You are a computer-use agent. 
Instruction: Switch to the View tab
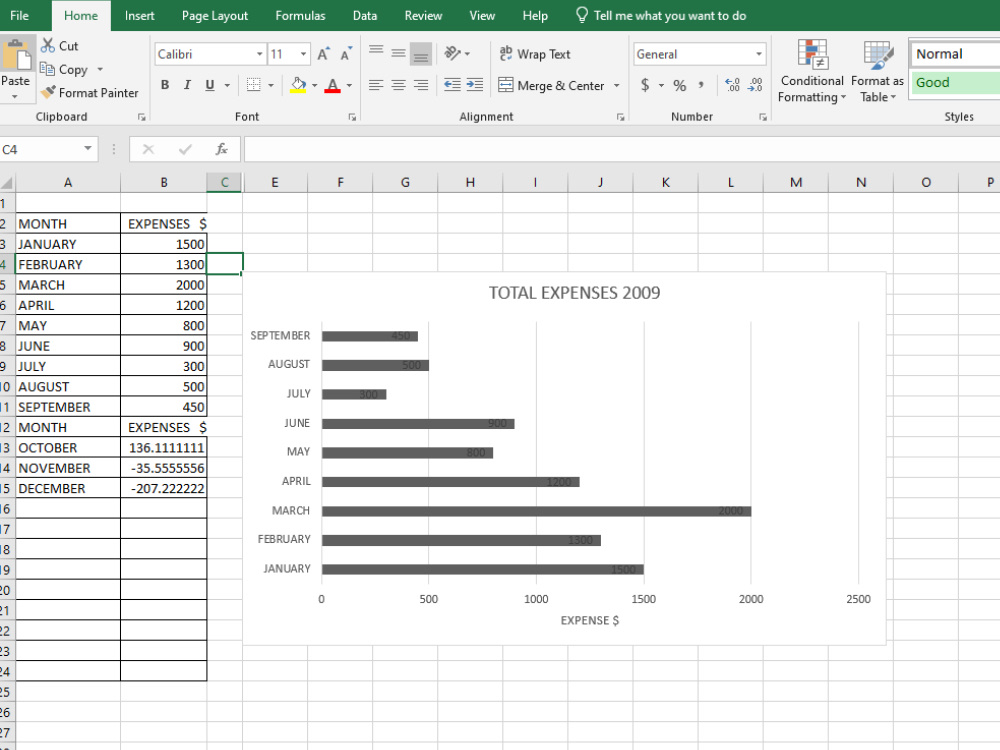pos(482,15)
